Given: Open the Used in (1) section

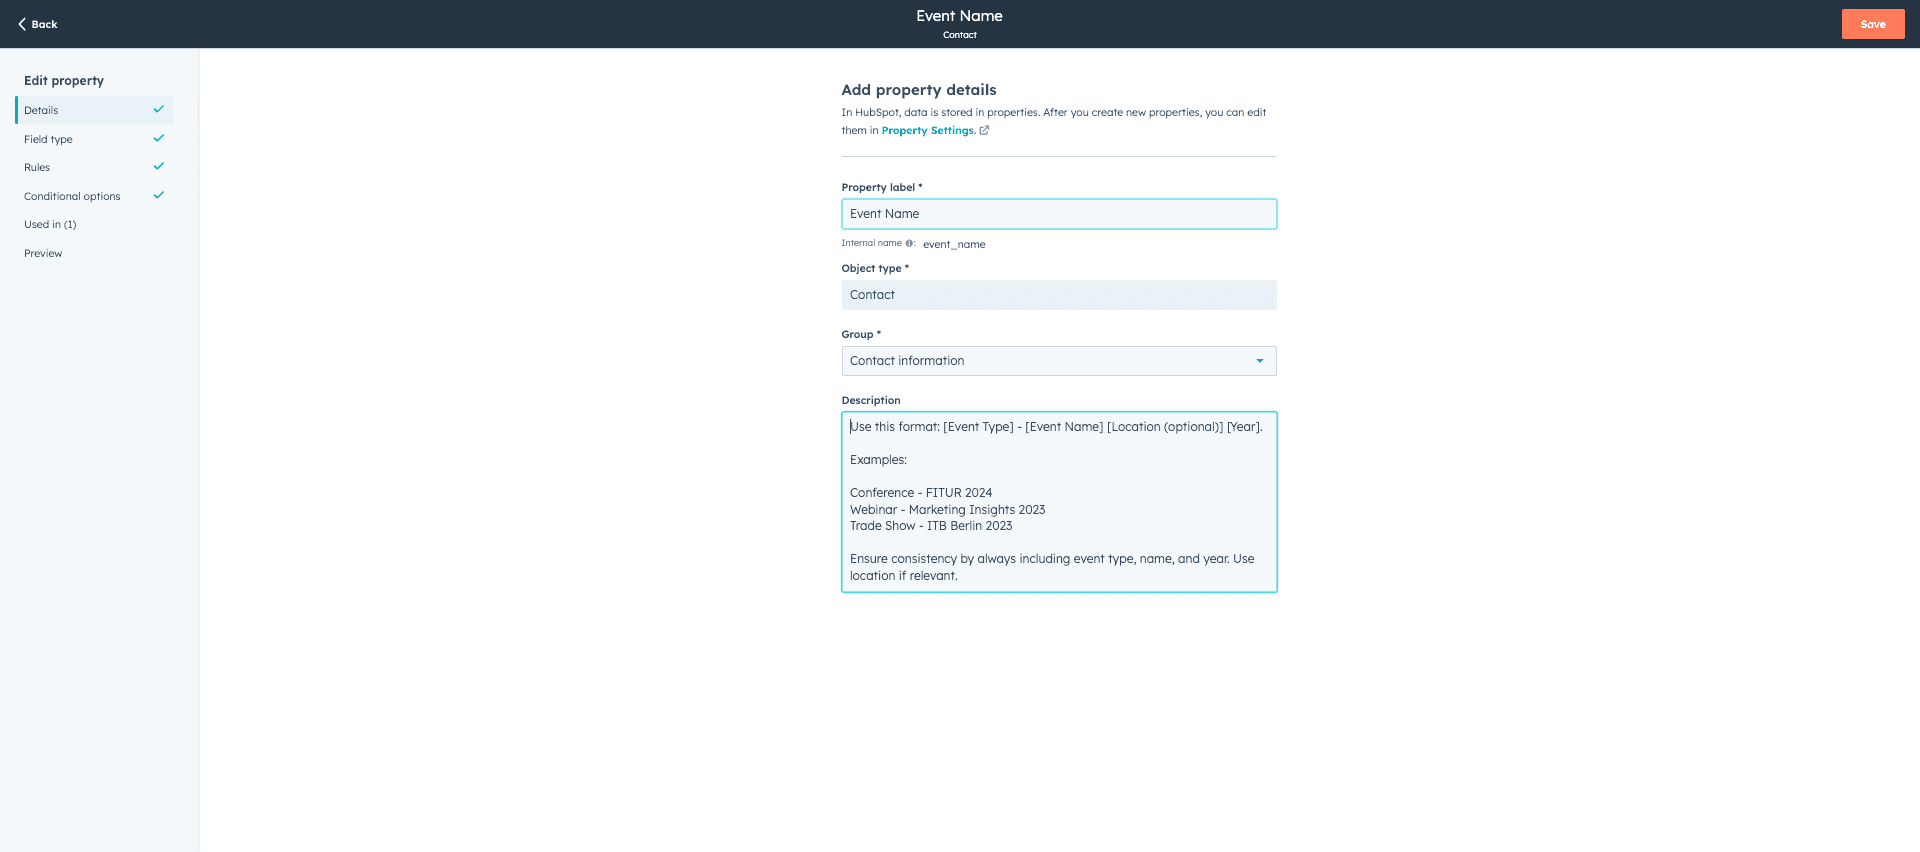Looking at the screenshot, I should (95, 224).
